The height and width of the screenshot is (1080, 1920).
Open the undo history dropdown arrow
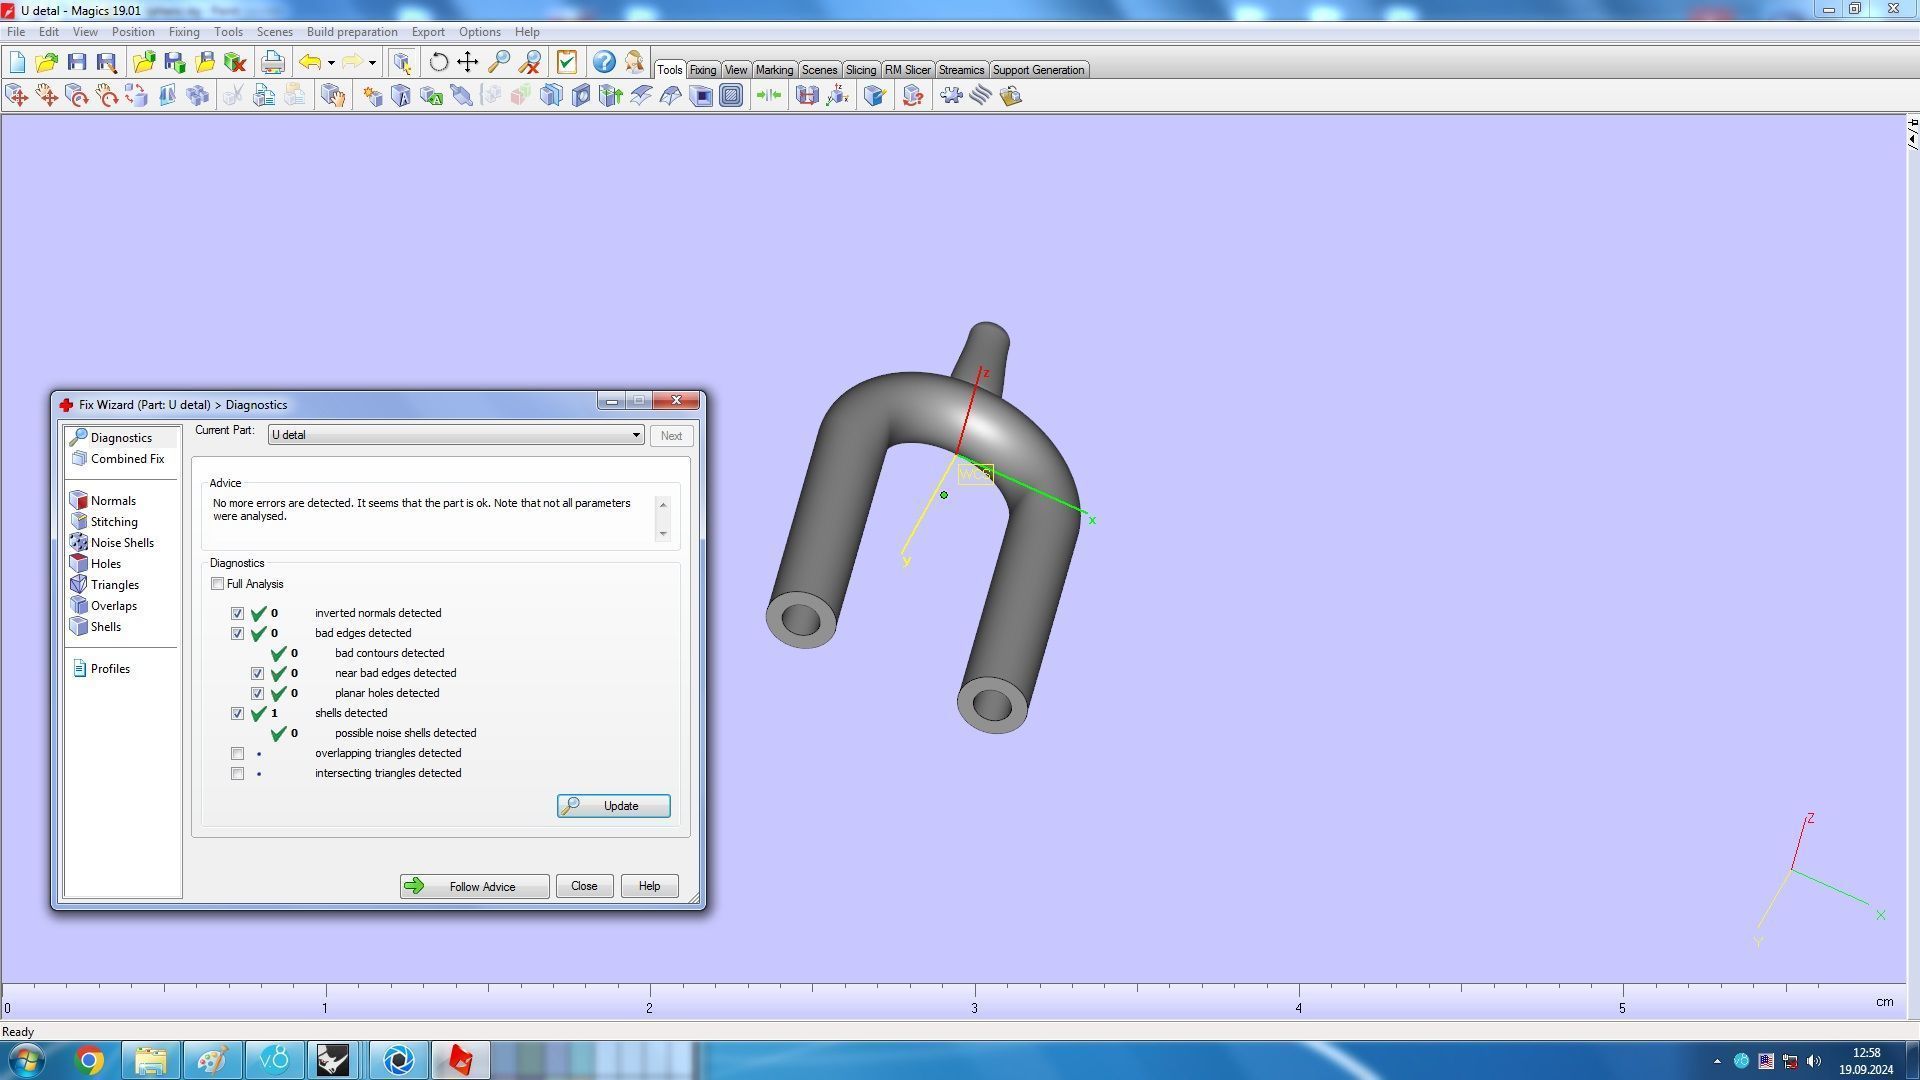click(x=331, y=63)
